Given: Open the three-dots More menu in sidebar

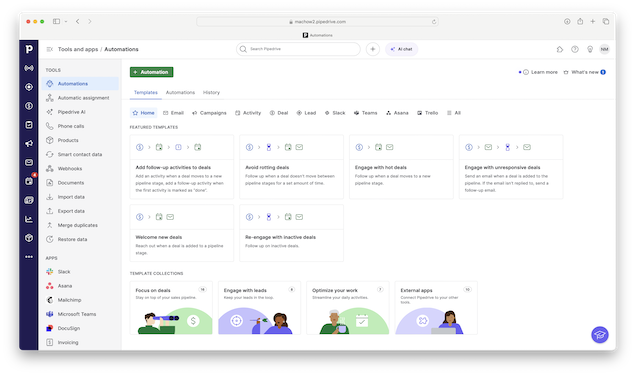Looking at the screenshot, I should [29, 257].
